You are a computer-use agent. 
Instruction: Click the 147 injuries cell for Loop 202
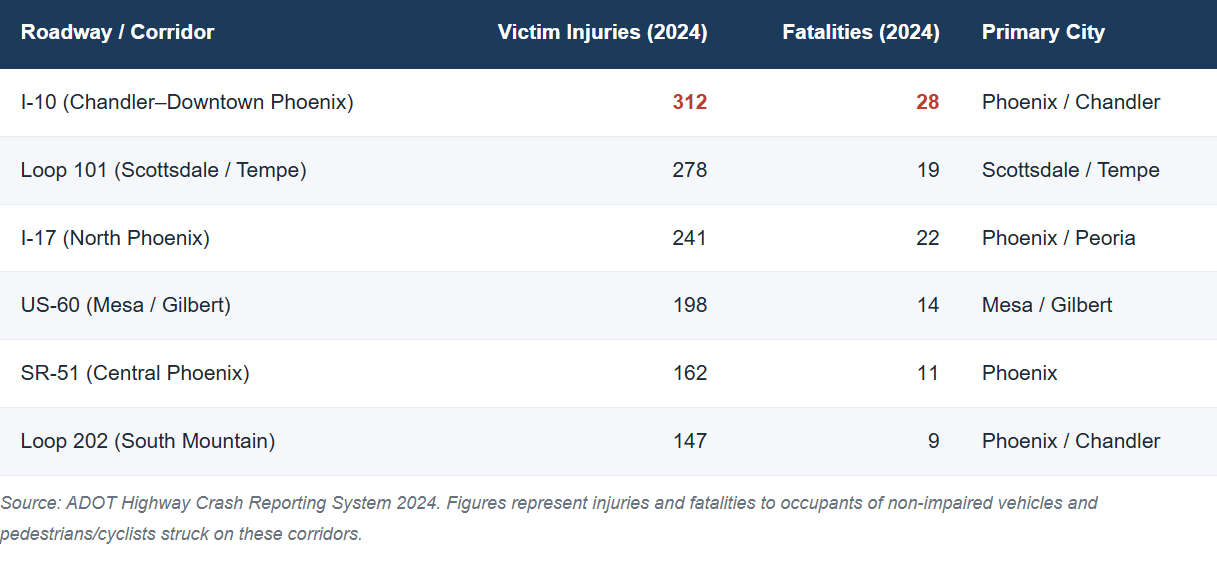pos(690,441)
